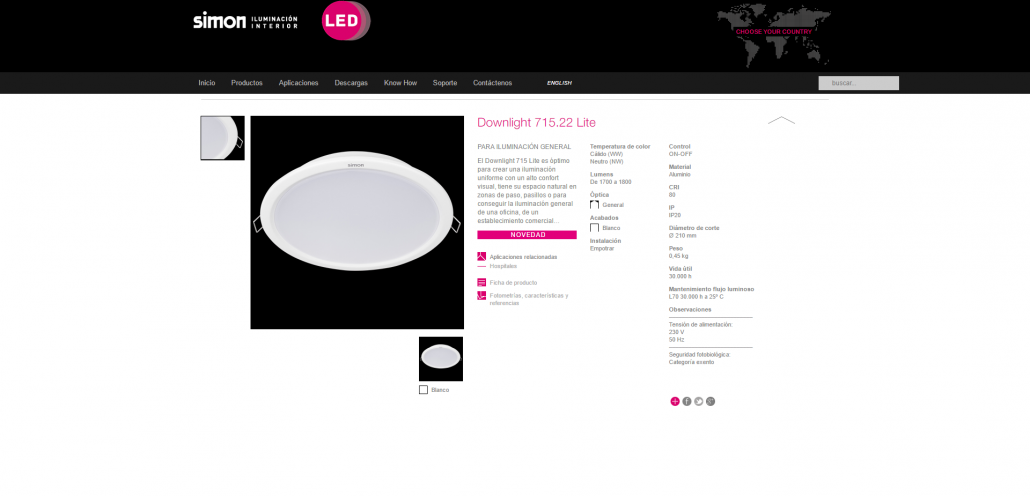Open the Productos menu
1030x496 pixels.
click(247, 83)
